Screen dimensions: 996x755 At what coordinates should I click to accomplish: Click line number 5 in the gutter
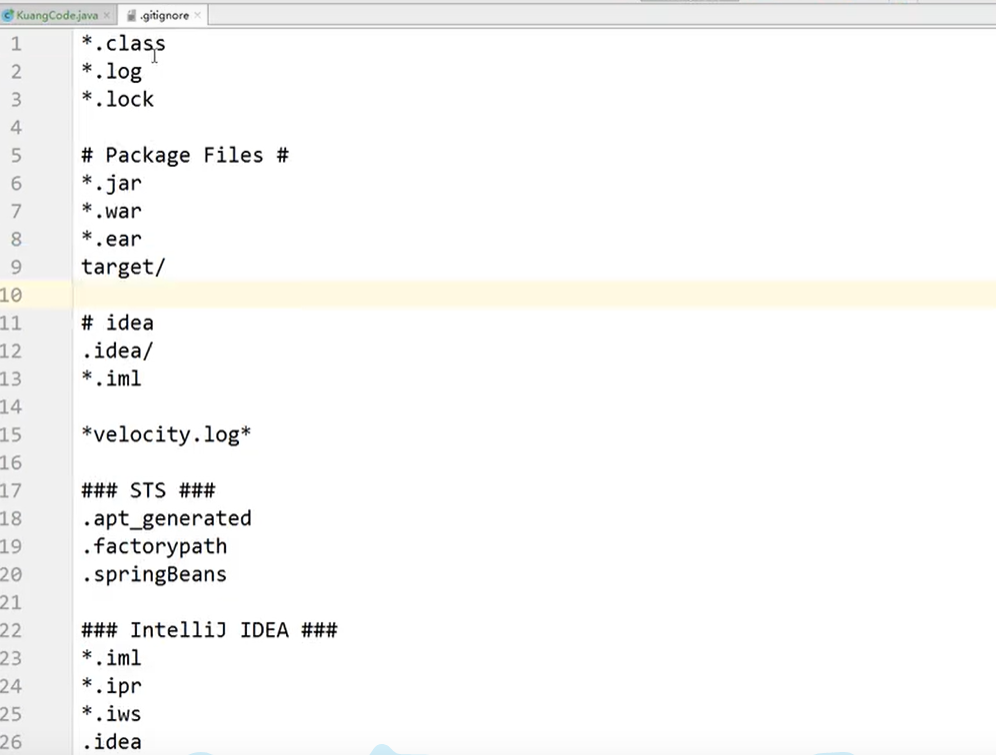[x=16, y=156]
